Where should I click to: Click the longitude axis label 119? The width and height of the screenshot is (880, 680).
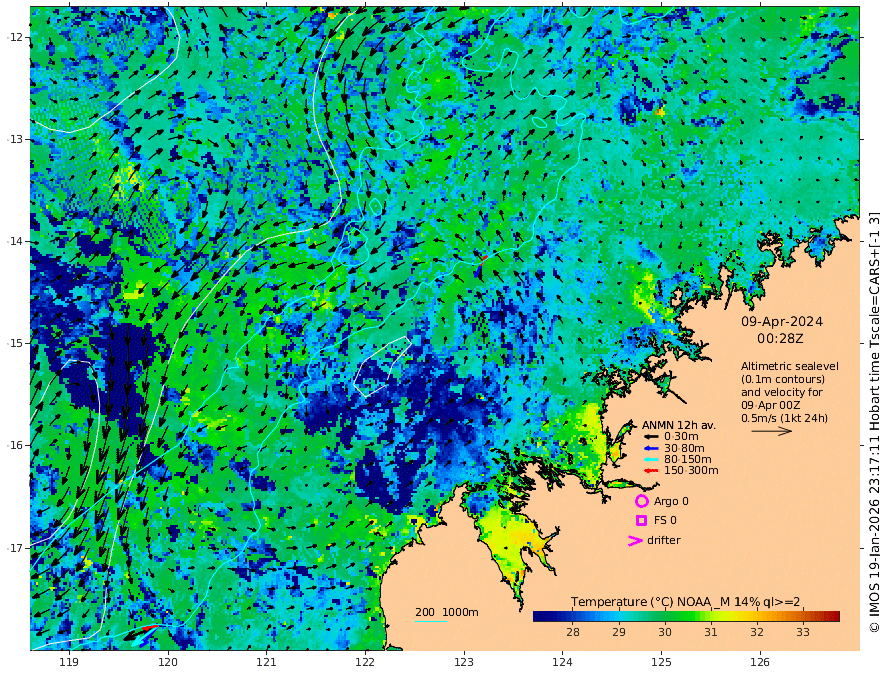point(69,662)
